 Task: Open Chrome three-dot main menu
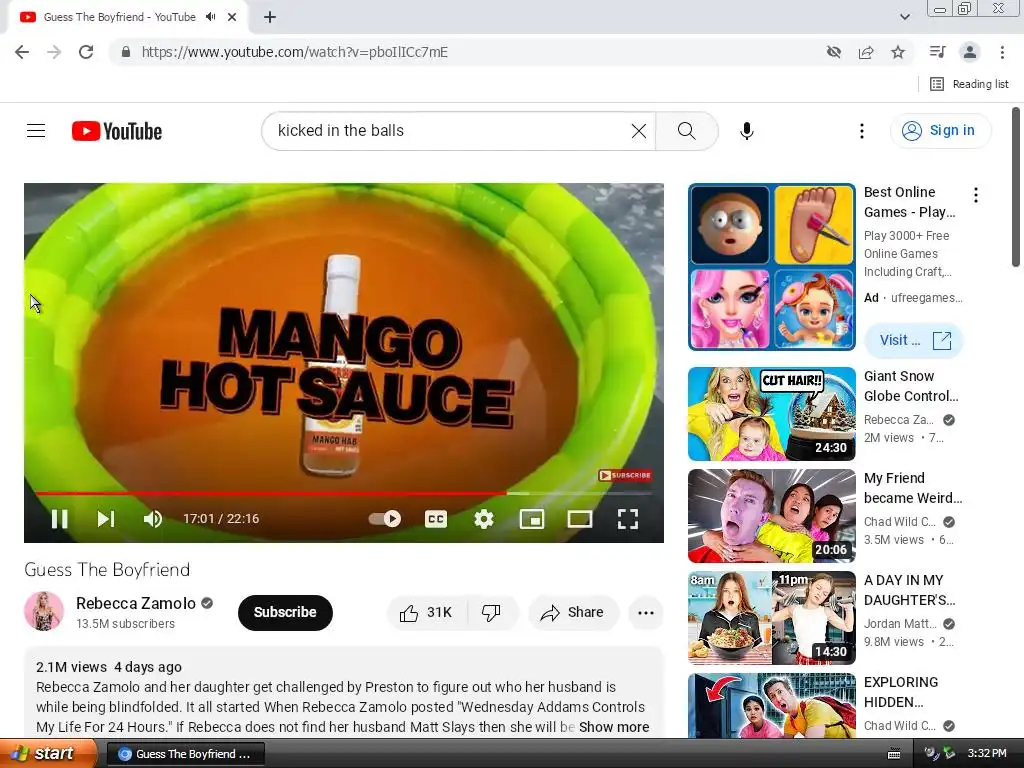point(1002,52)
